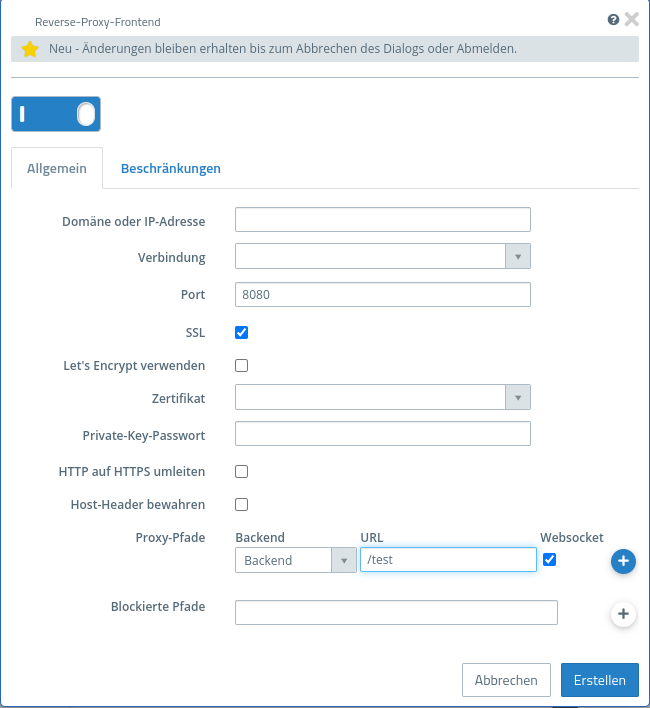Open the Verbindung dropdown
This screenshot has width=650, height=708.
(x=382, y=257)
